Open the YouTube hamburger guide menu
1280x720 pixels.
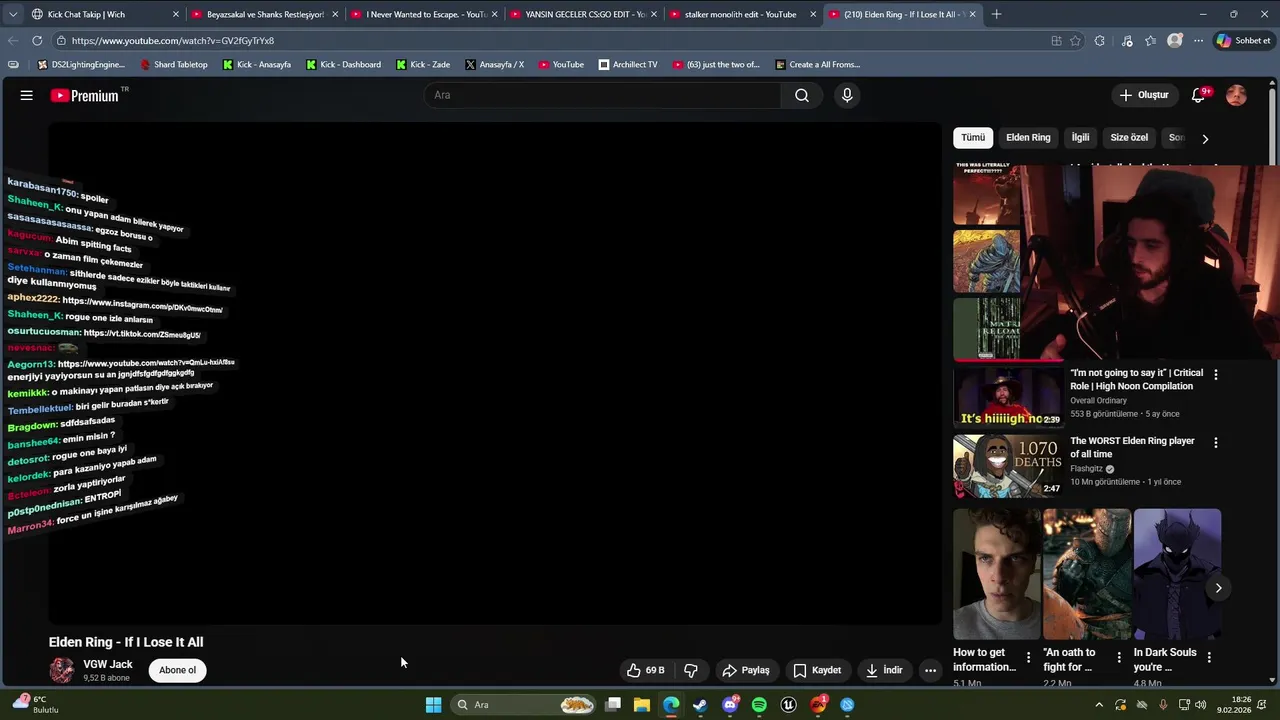[x=27, y=95]
